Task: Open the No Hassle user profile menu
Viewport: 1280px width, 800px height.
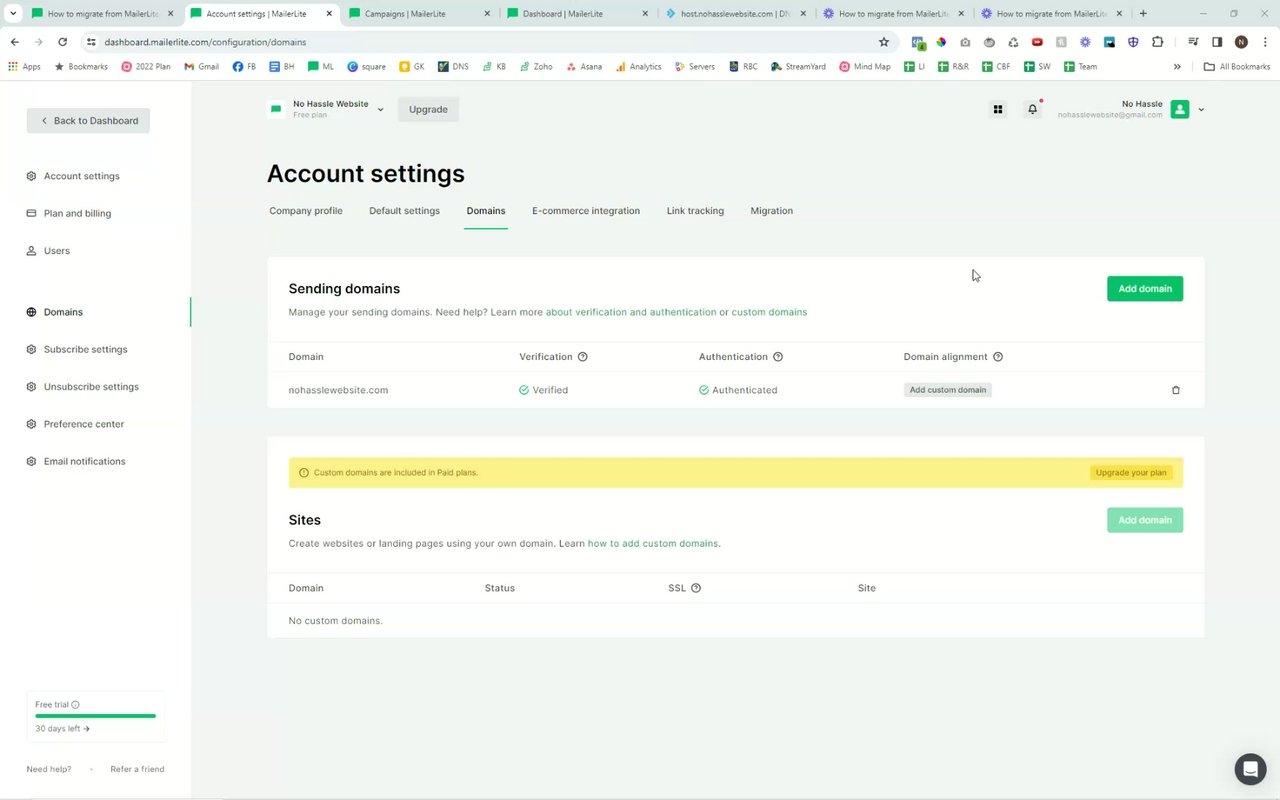Action: coord(1200,110)
